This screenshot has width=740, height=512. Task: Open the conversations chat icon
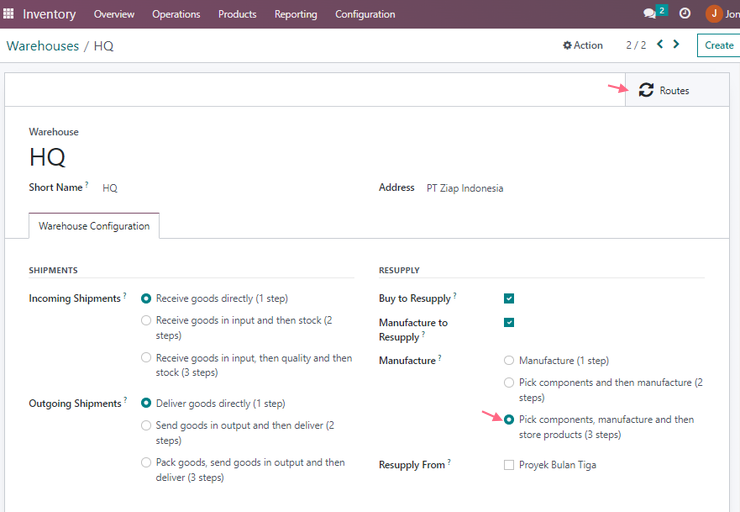pyautogui.click(x=649, y=14)
